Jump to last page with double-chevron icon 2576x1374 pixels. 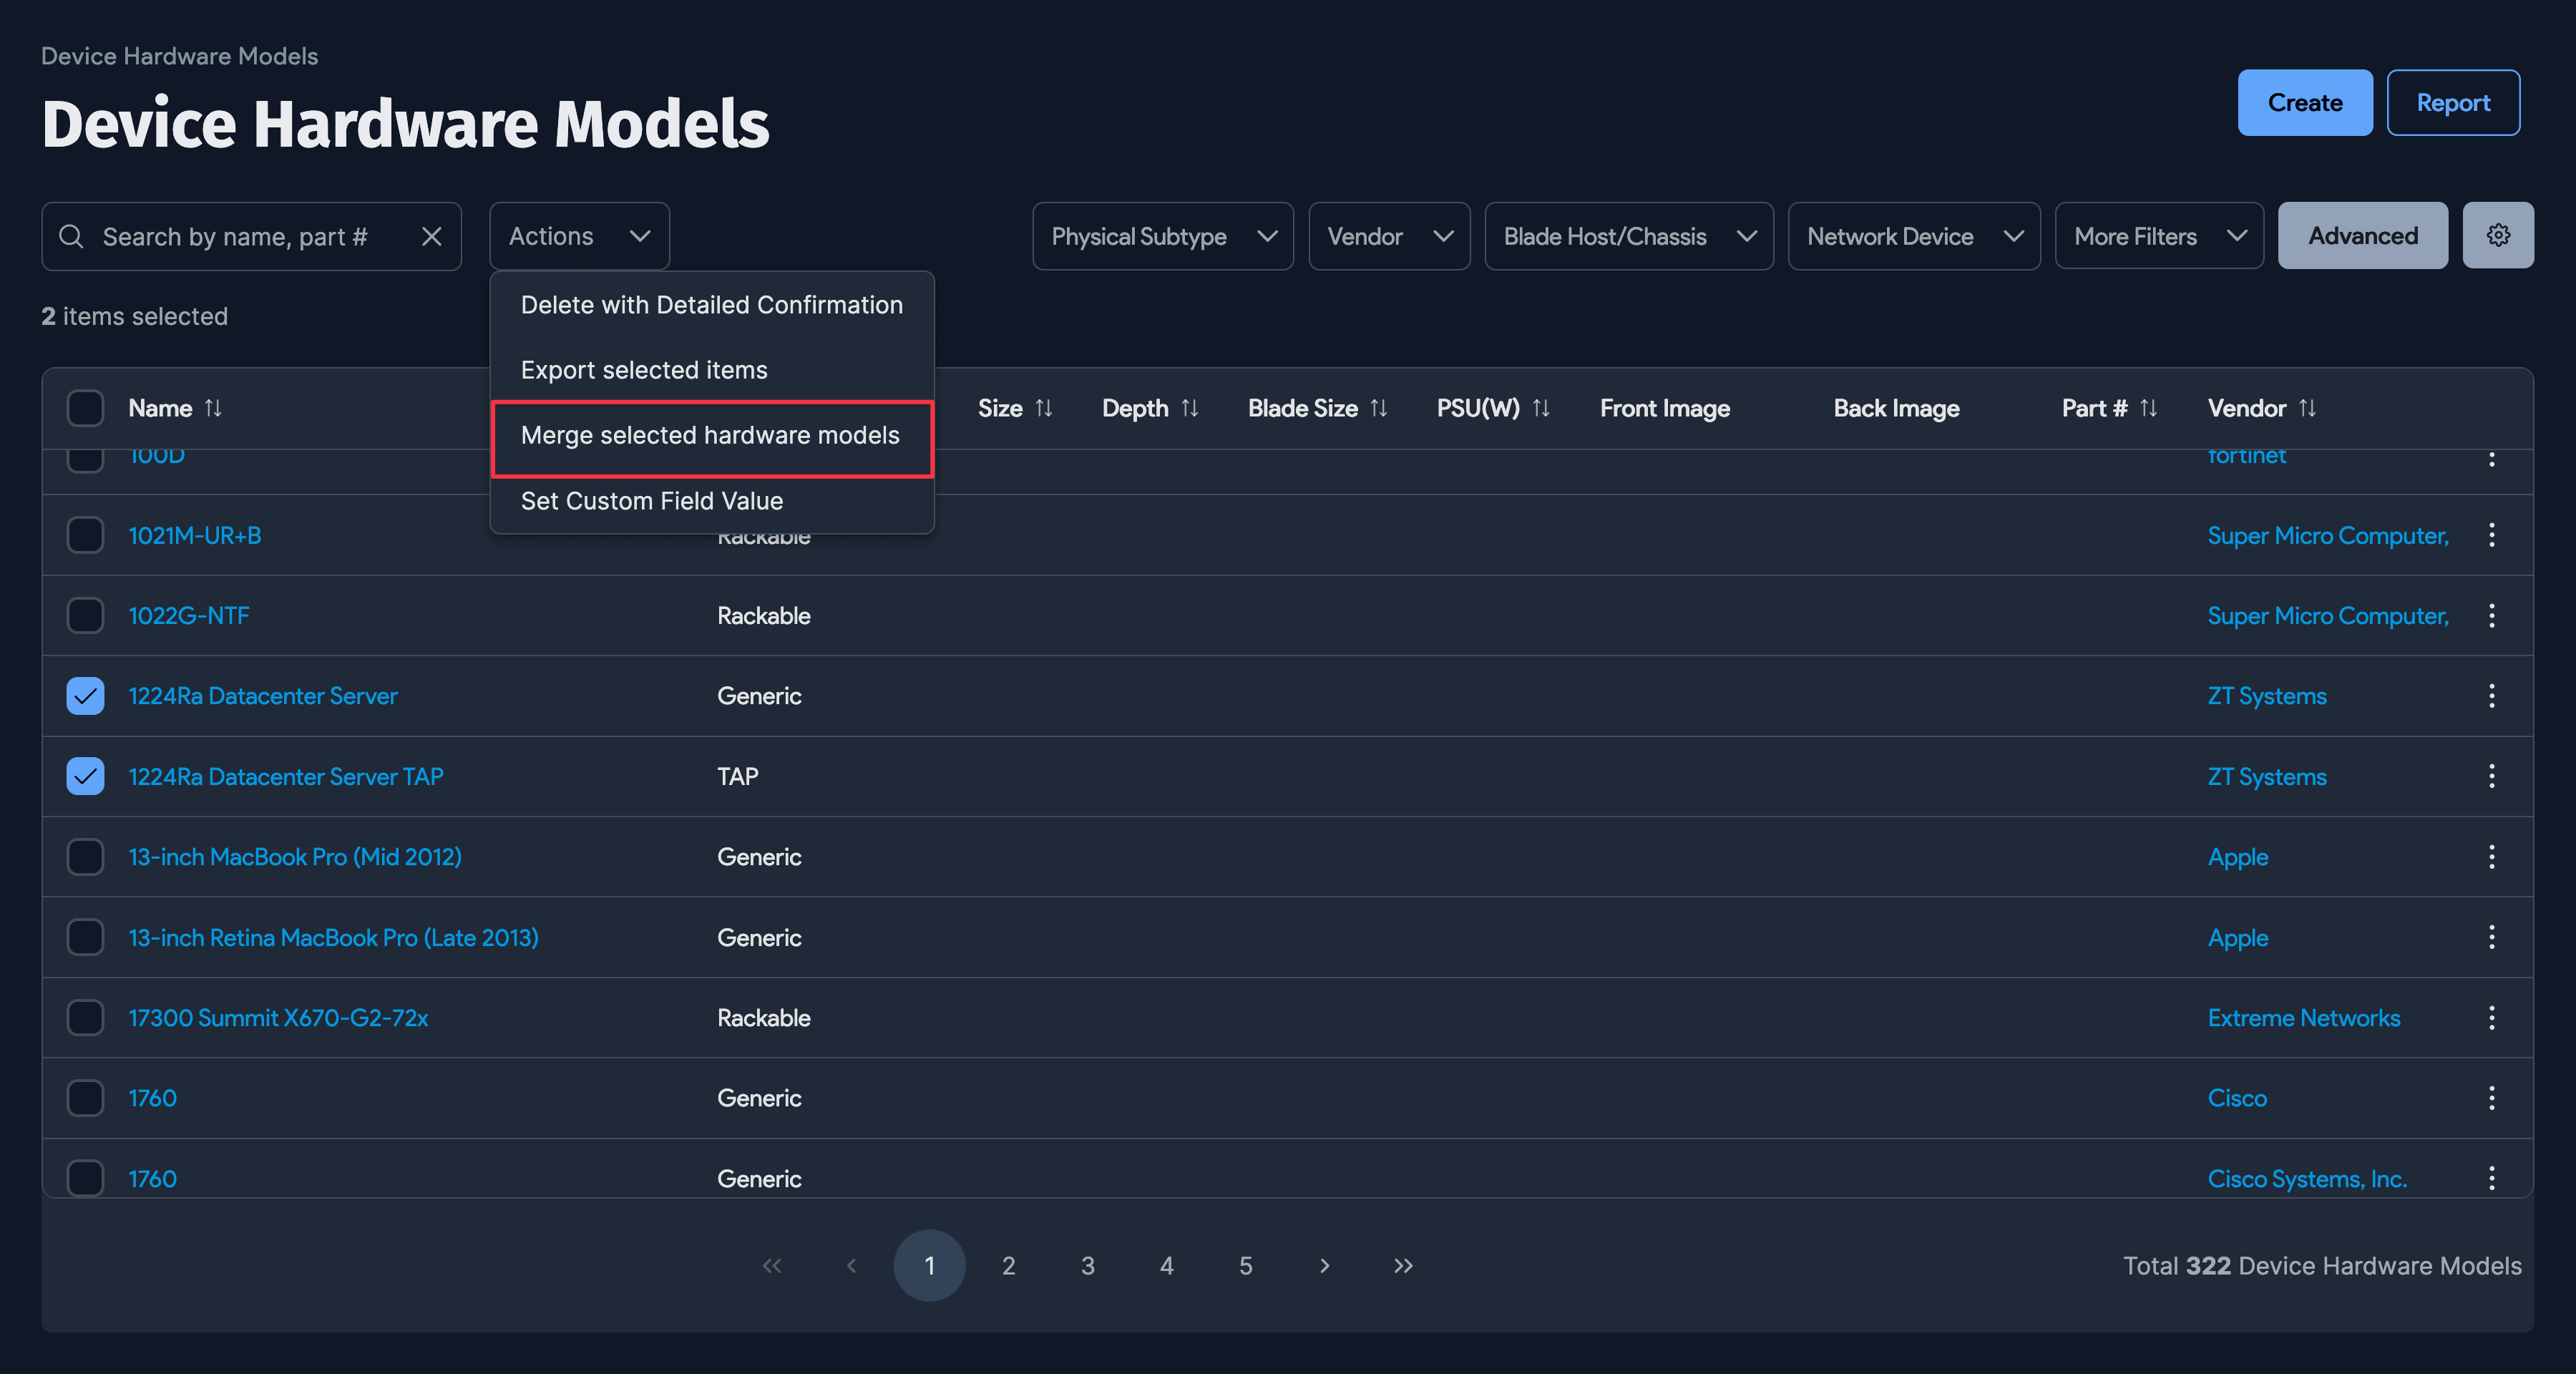click(x=1403, y=1265)
